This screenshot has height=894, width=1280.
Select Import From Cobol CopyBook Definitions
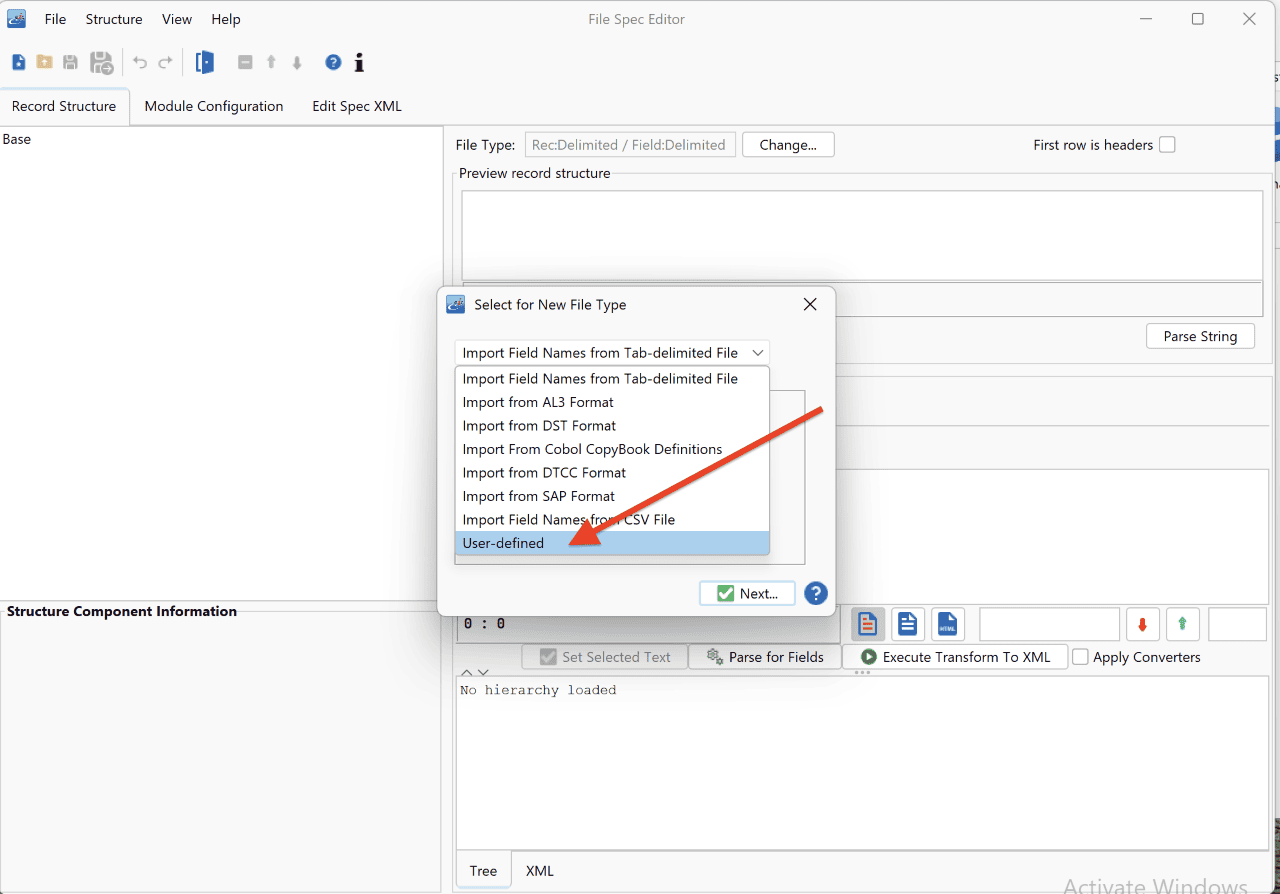pos(612,449)
